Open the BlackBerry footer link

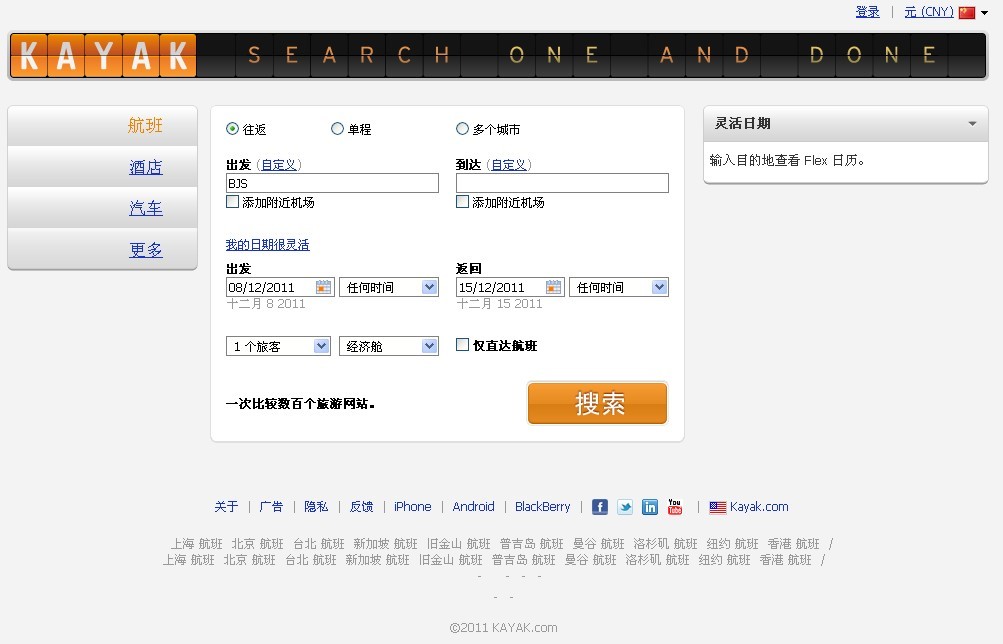[x=542, y=507]
